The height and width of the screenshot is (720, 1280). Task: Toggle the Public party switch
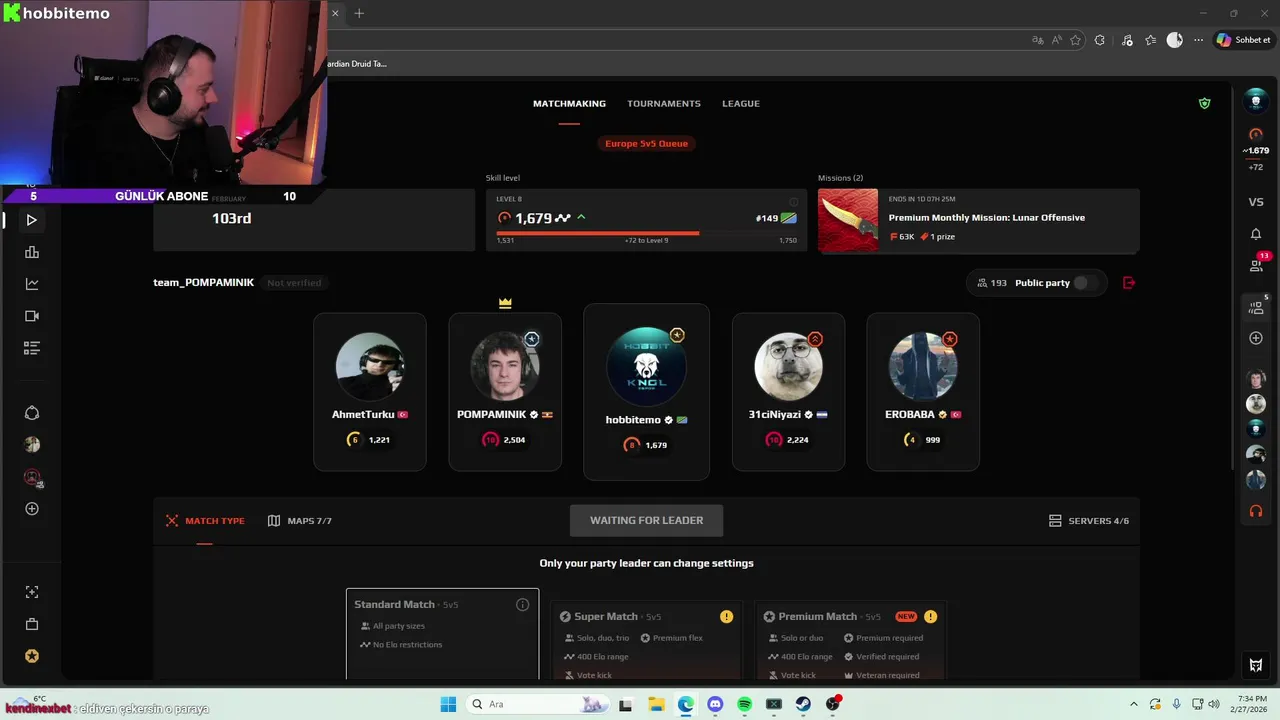tap(1084, 283)
